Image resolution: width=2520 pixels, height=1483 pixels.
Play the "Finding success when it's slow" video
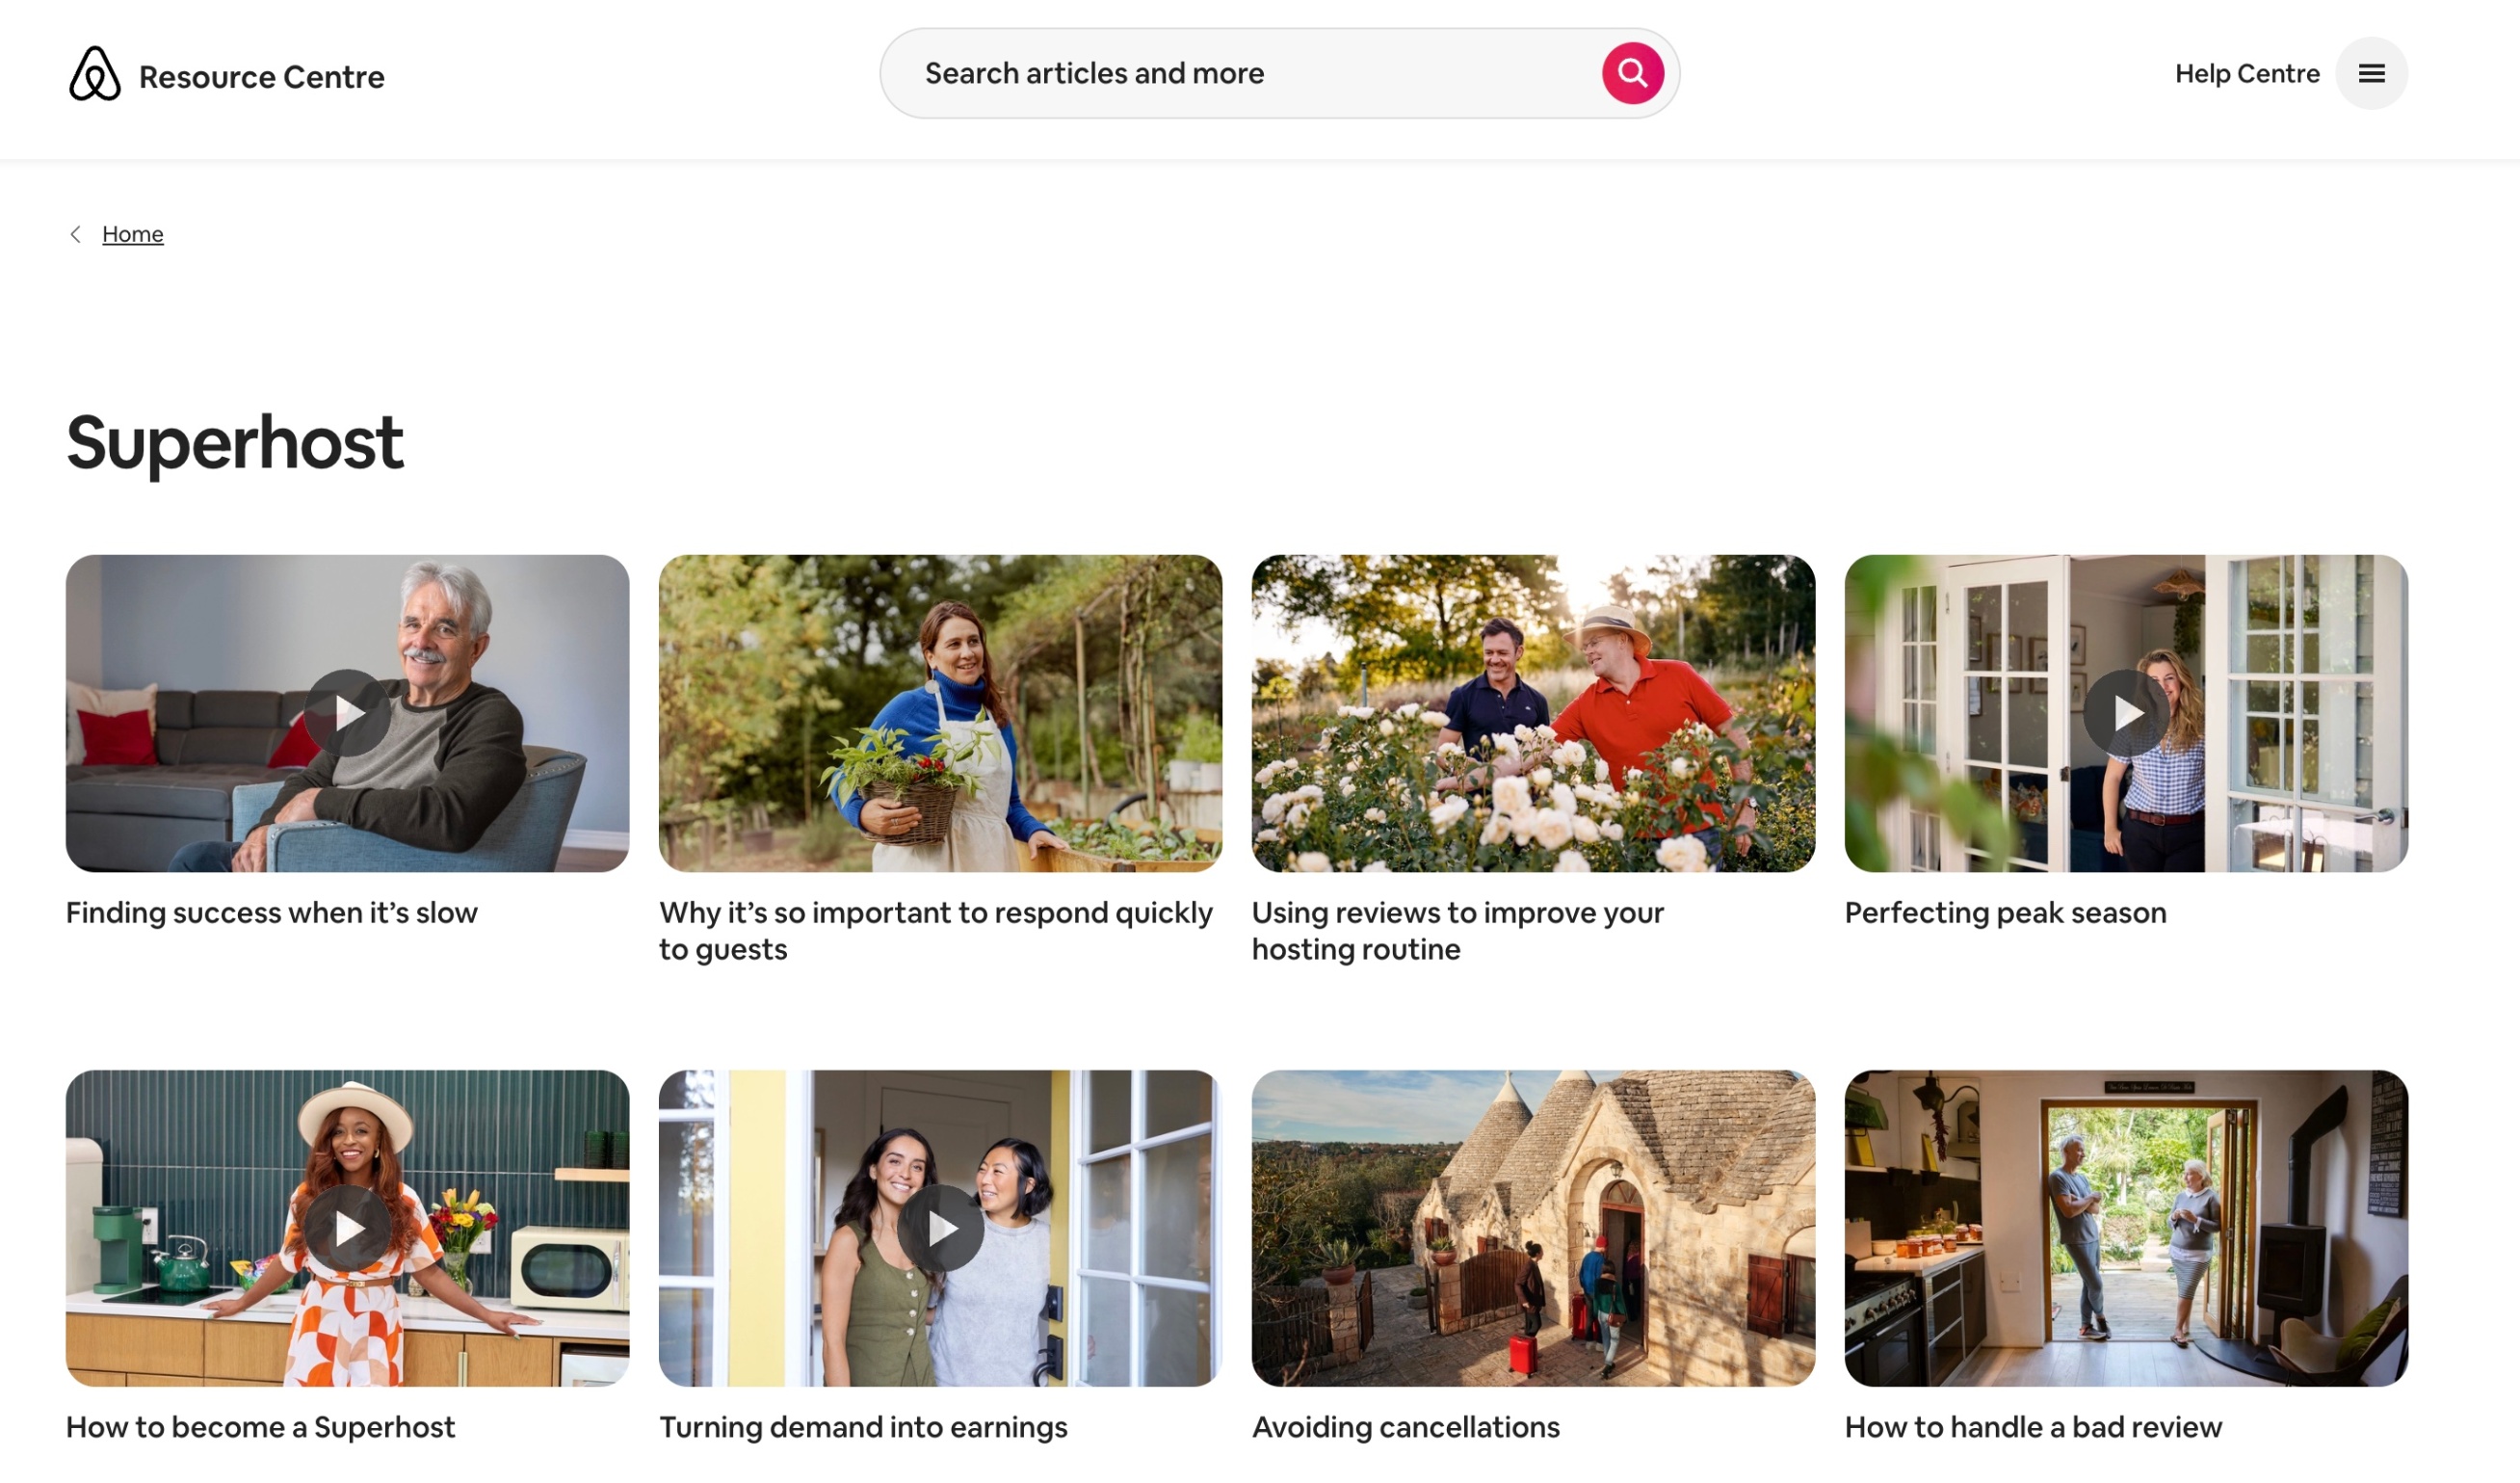[347, 712]
